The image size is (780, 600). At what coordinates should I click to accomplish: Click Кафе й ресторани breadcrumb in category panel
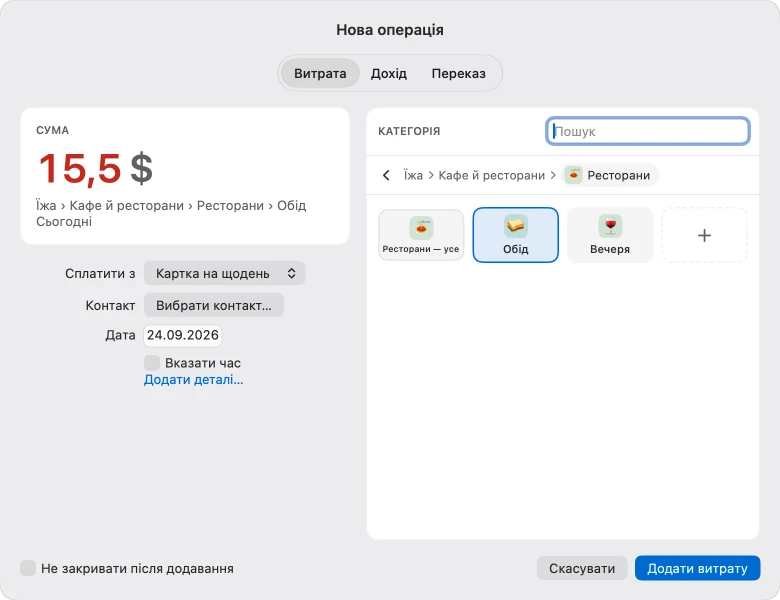click(x=491, y=175)
